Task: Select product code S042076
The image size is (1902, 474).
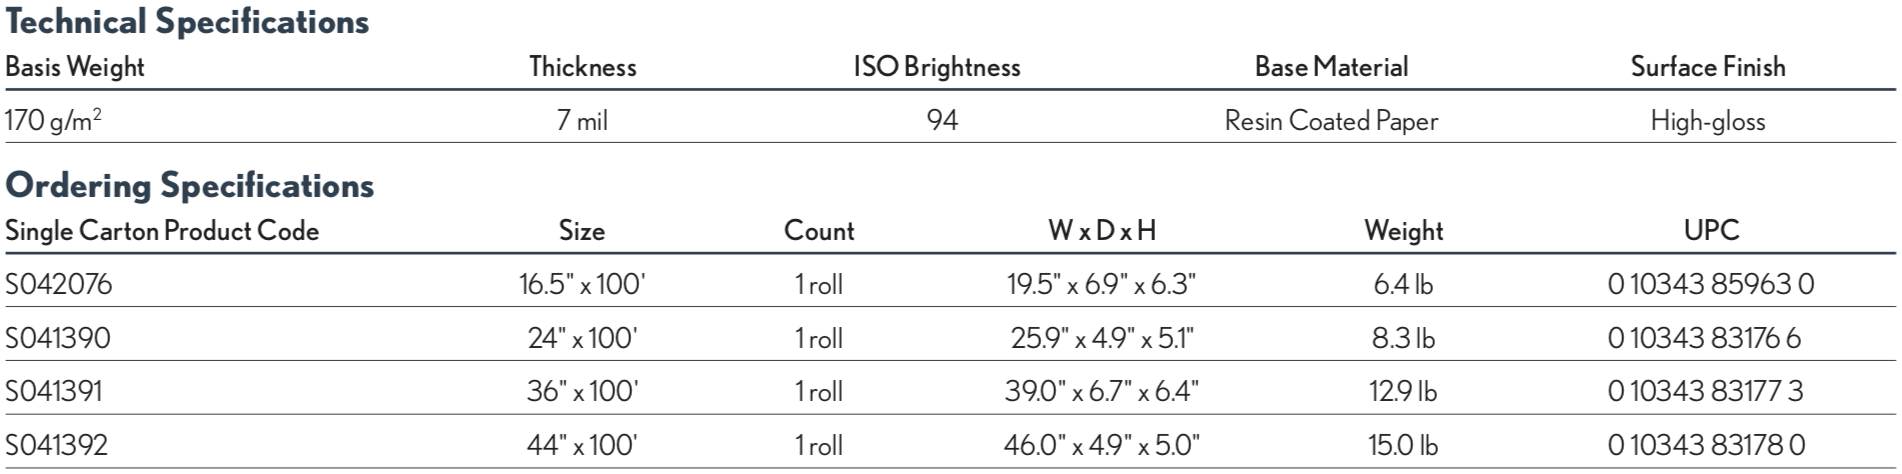Action: point(58,285)
